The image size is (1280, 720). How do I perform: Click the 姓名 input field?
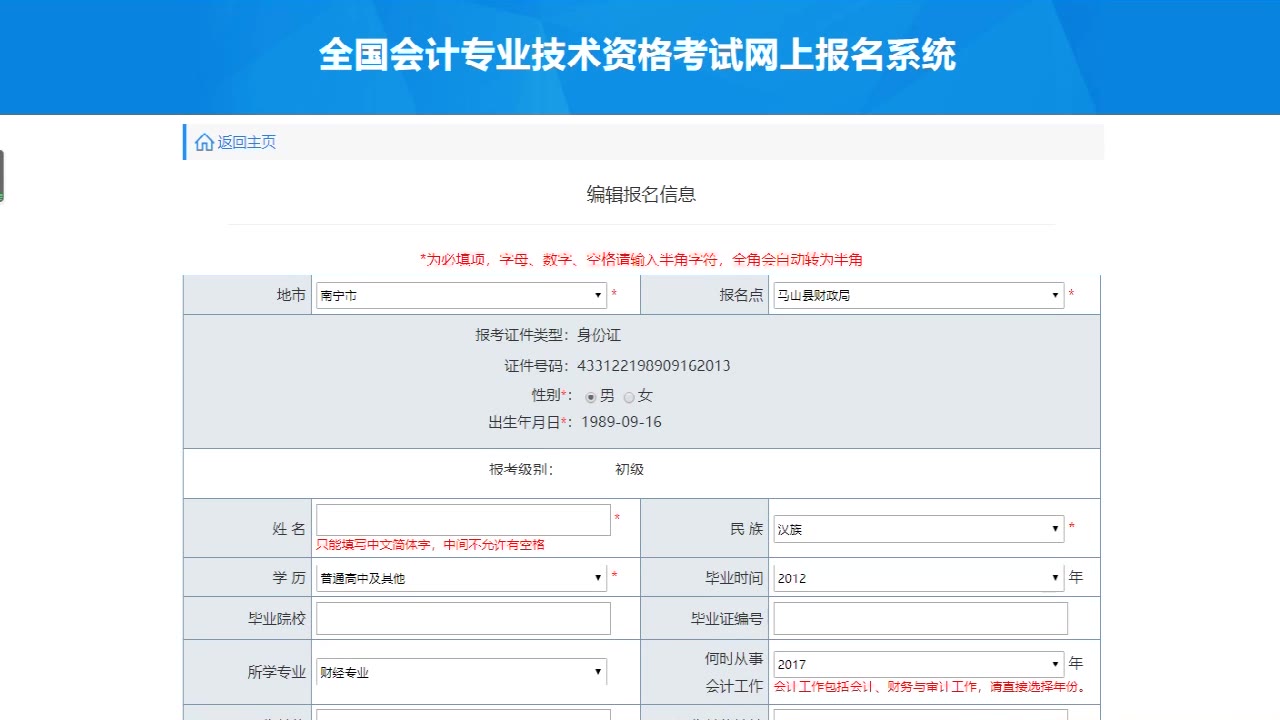coord(463,520)
